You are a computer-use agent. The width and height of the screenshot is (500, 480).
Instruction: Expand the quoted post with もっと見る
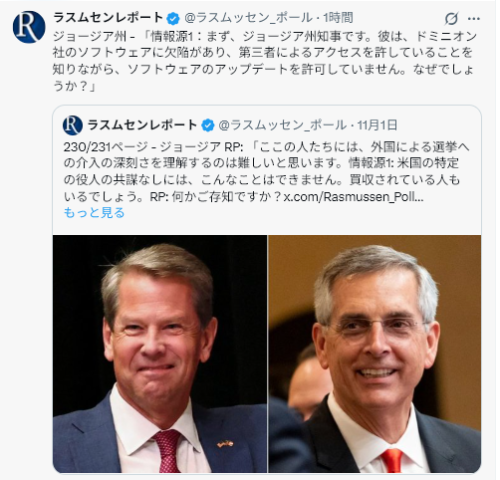(94, 212)
